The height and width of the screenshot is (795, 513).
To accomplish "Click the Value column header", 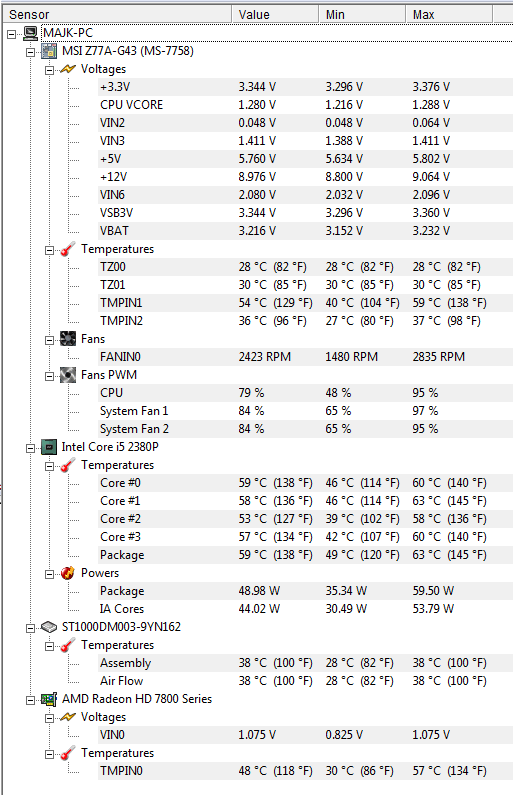I will coord(275,14).
